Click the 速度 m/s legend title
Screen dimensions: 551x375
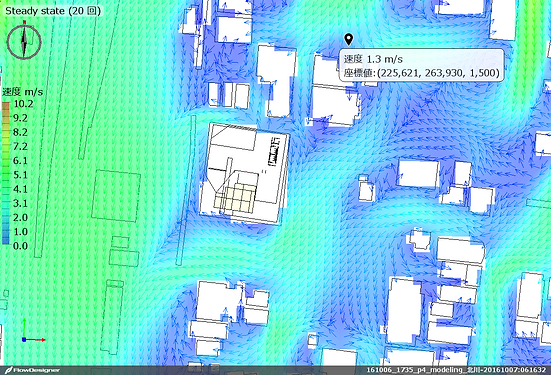(22, 92)
